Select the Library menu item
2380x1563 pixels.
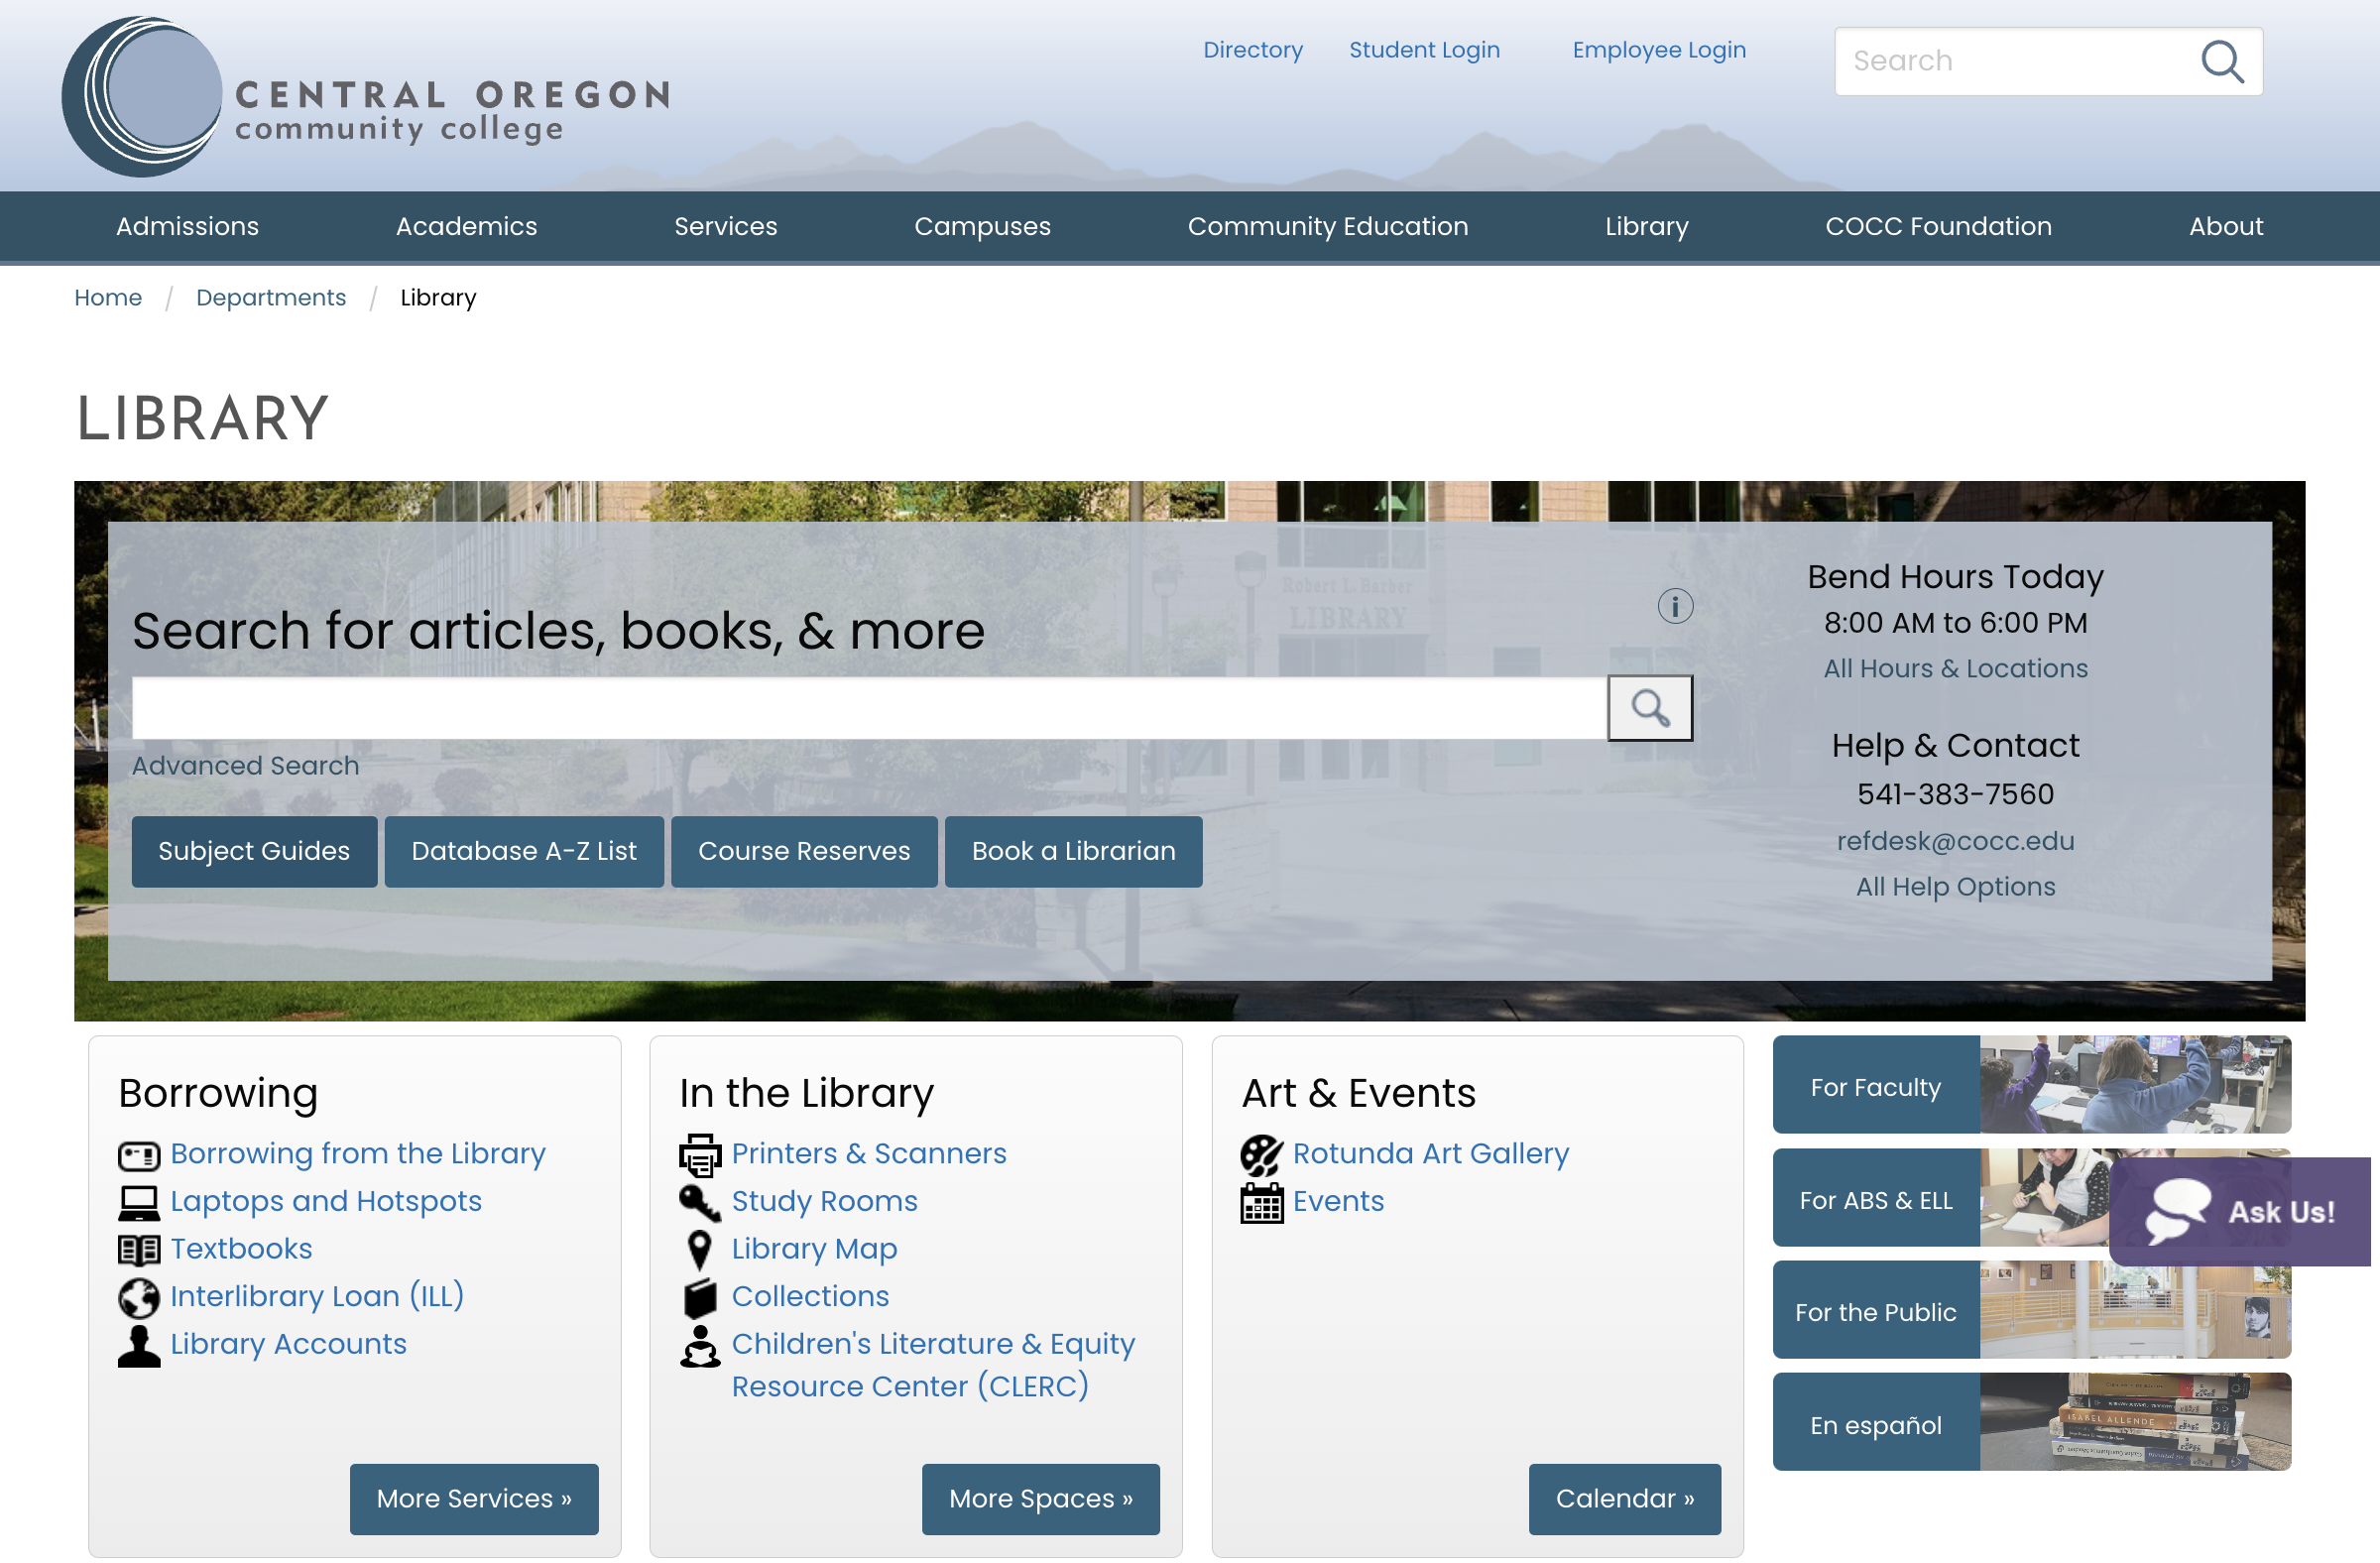click(x=1648, y=227)
